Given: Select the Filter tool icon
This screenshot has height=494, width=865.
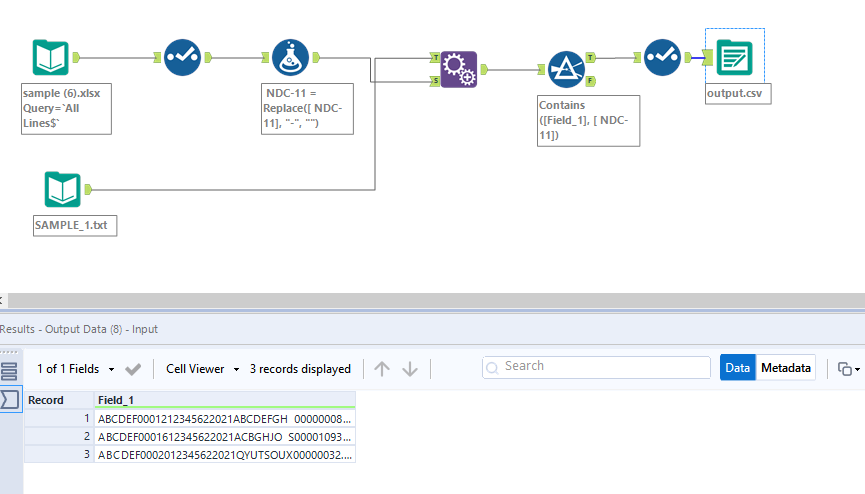Looking at the screenshot, I should tap(566, 69).
